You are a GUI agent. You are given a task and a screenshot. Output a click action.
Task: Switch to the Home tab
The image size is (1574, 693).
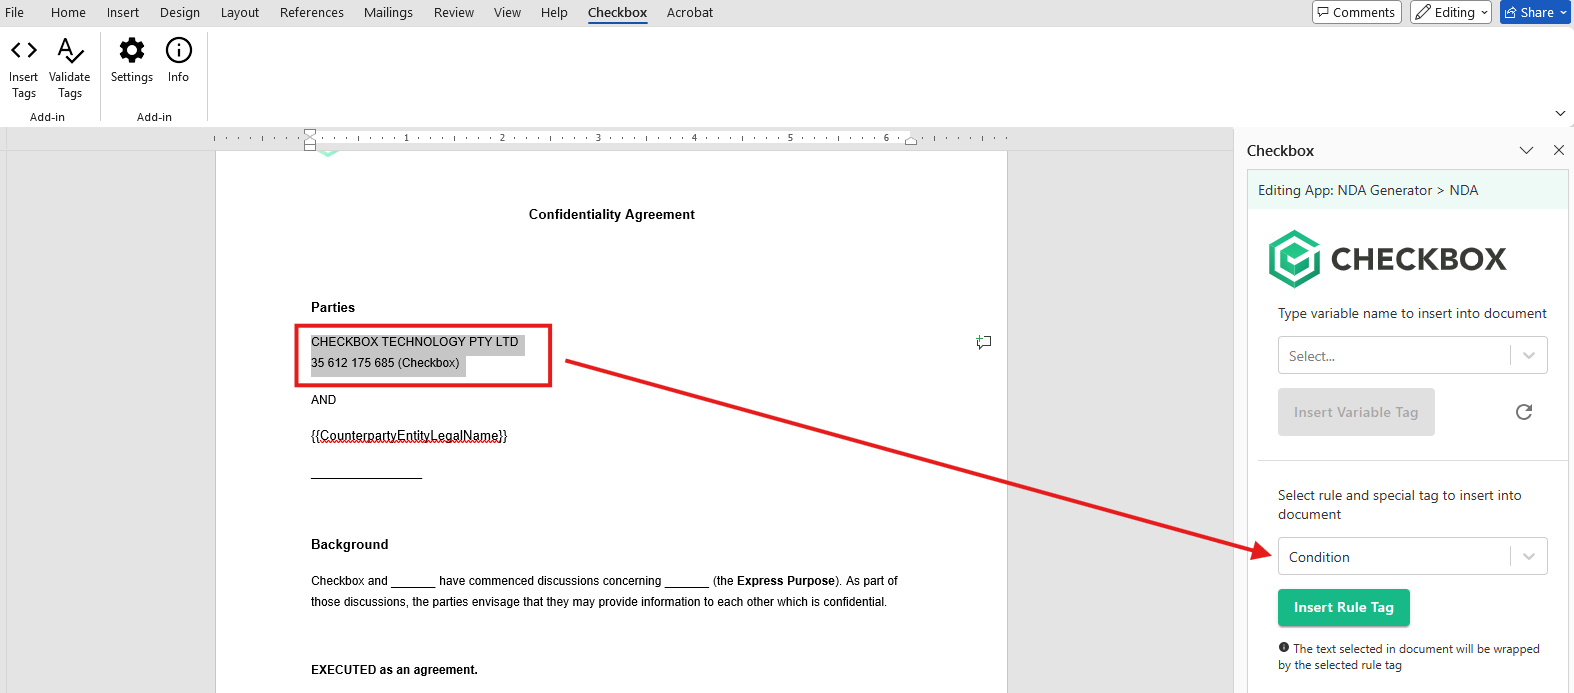tap(68, 12)
